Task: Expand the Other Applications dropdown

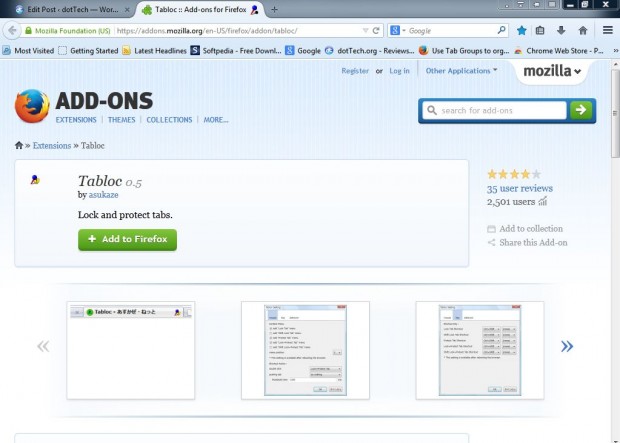Action: 461,70
